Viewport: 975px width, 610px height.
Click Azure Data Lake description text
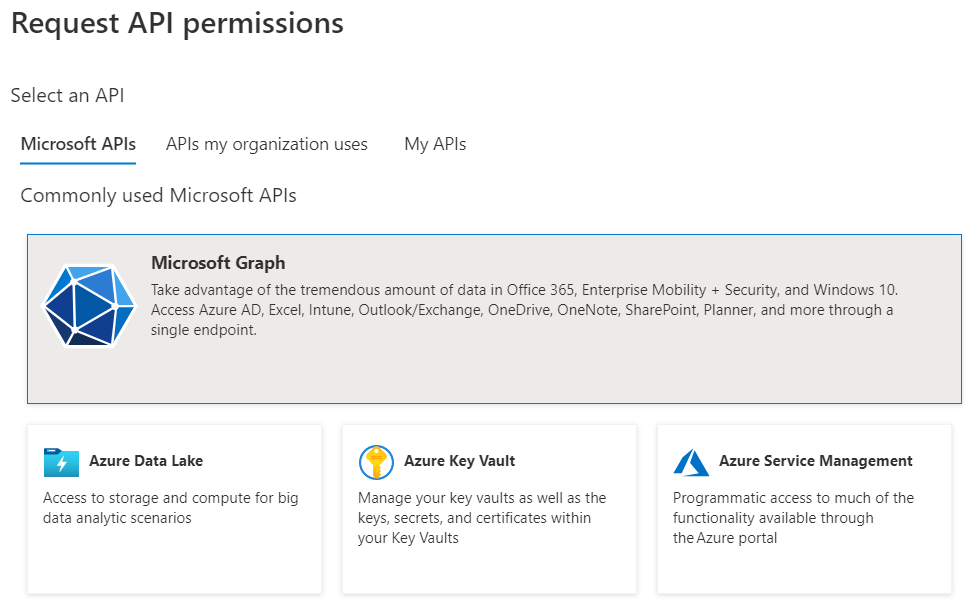pos(170,508)
